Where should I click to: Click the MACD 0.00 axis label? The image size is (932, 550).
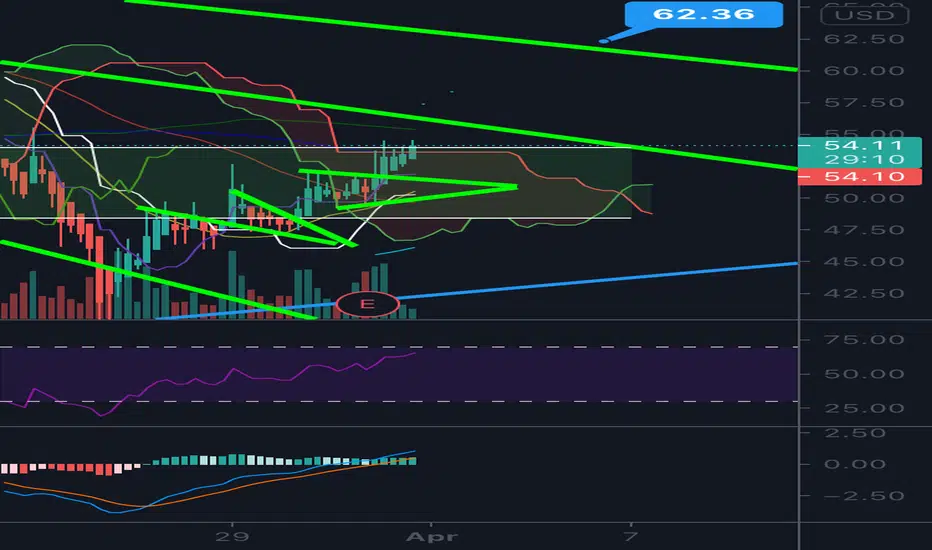855,464
